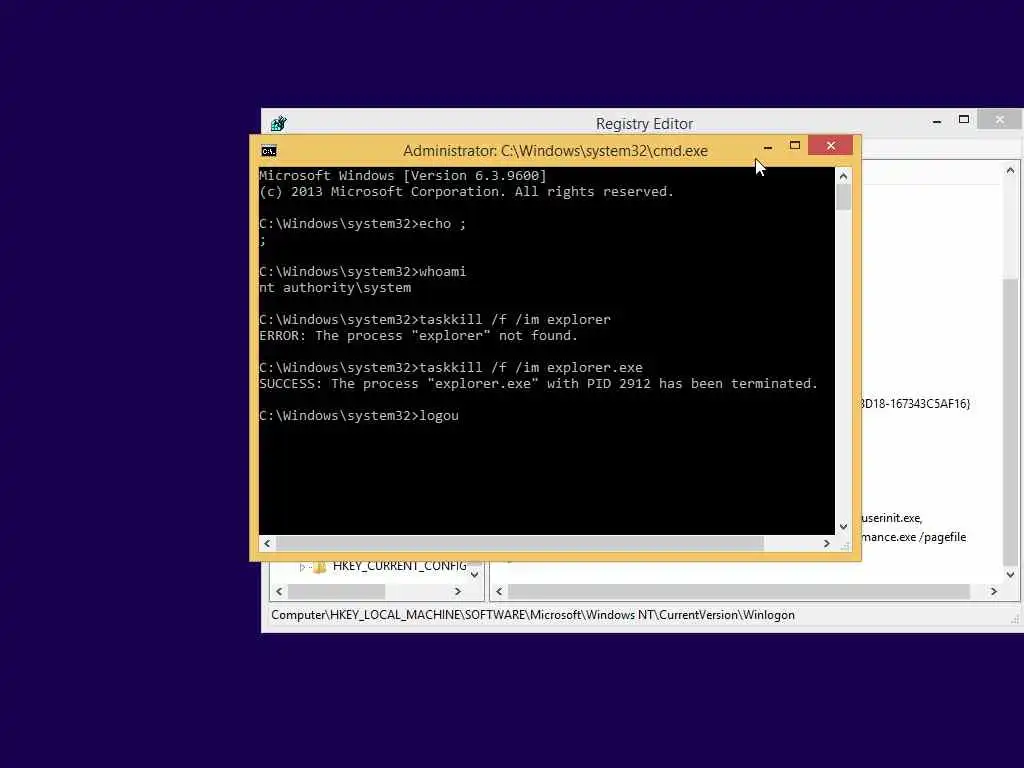Click cmd horizontal scrollbar left arrow
Viewport: 1024px width, 768px height.
tap(267, 543)
